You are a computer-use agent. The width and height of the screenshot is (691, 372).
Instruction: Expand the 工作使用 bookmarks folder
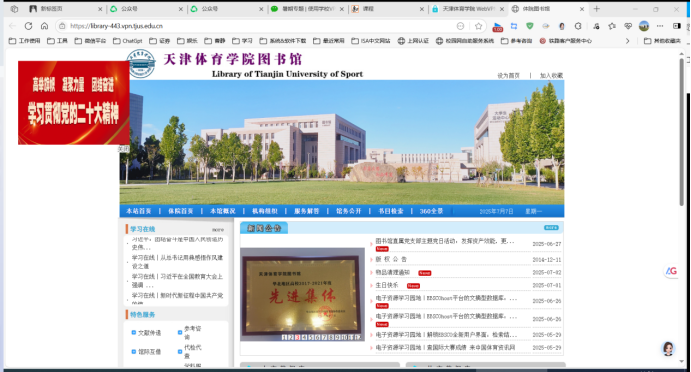click(x=25, y=41)
